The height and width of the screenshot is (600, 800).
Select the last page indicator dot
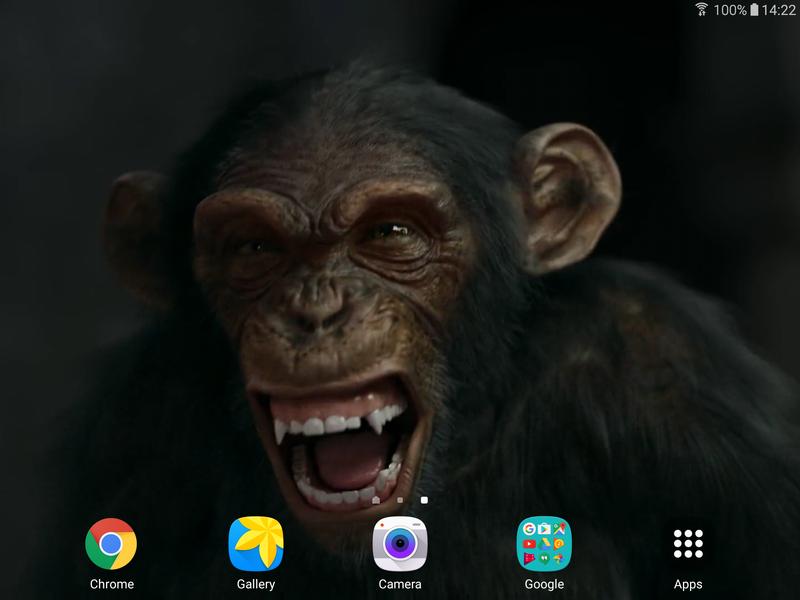(424, 500)
